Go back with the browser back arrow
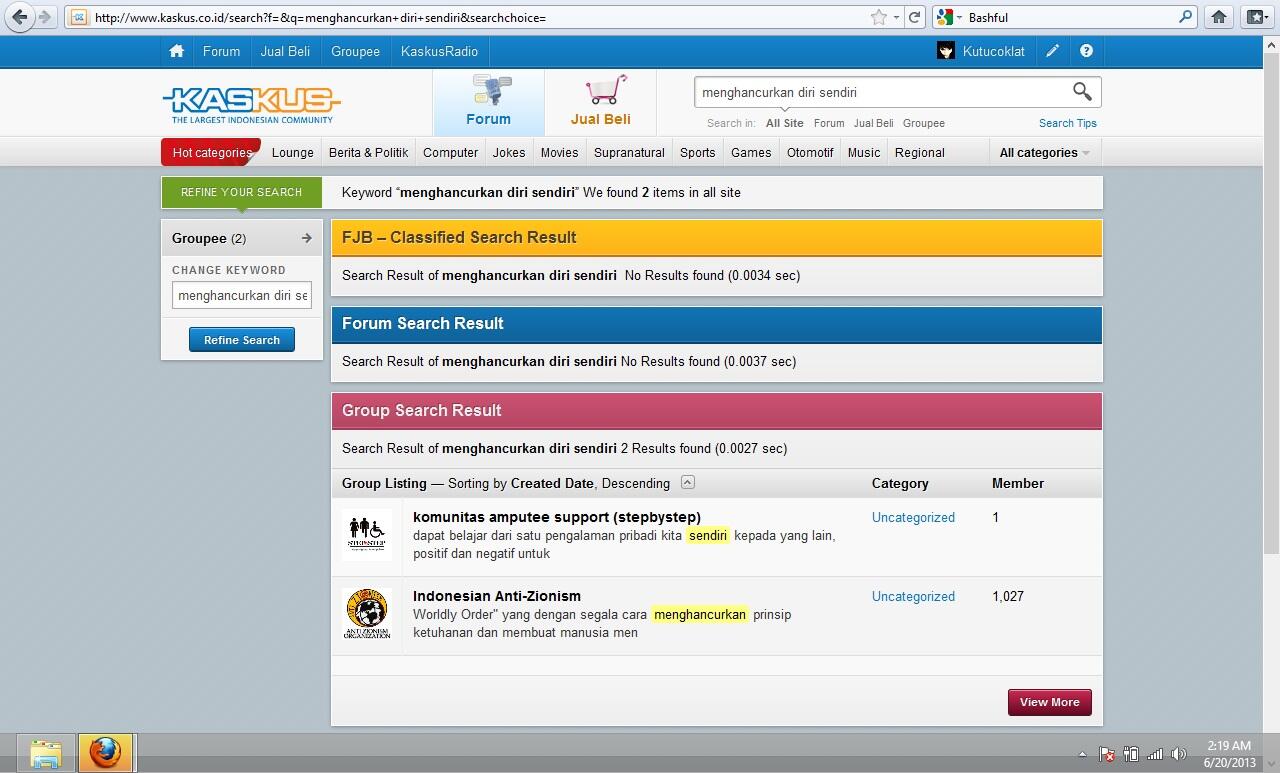 coord(19,17)
